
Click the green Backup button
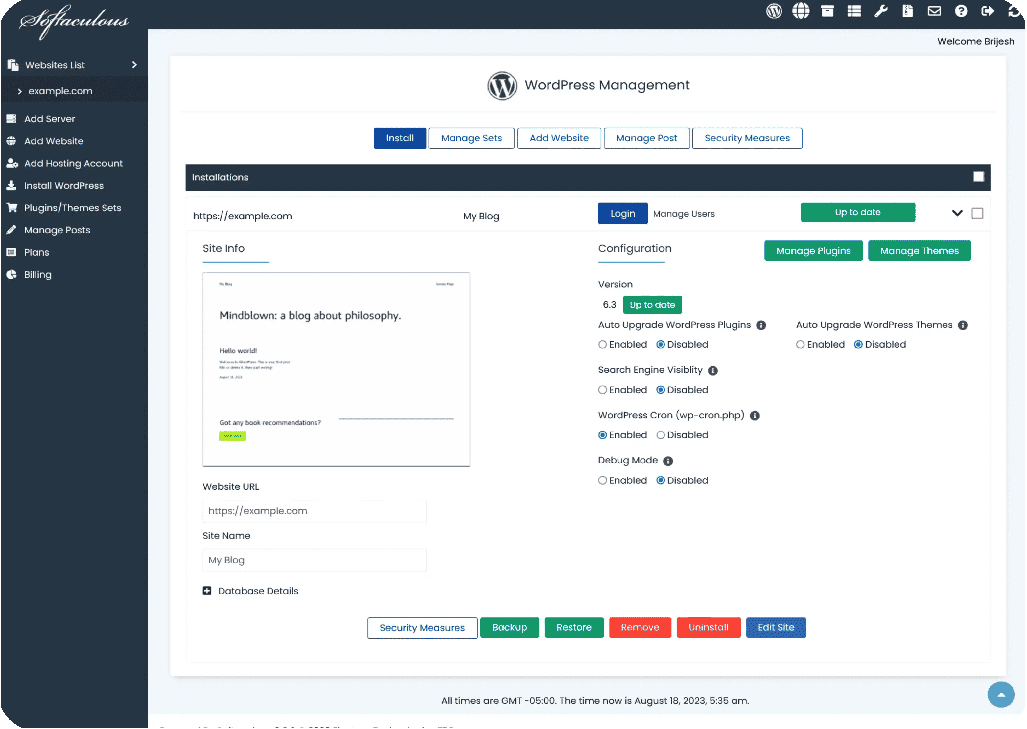[509, 628]
